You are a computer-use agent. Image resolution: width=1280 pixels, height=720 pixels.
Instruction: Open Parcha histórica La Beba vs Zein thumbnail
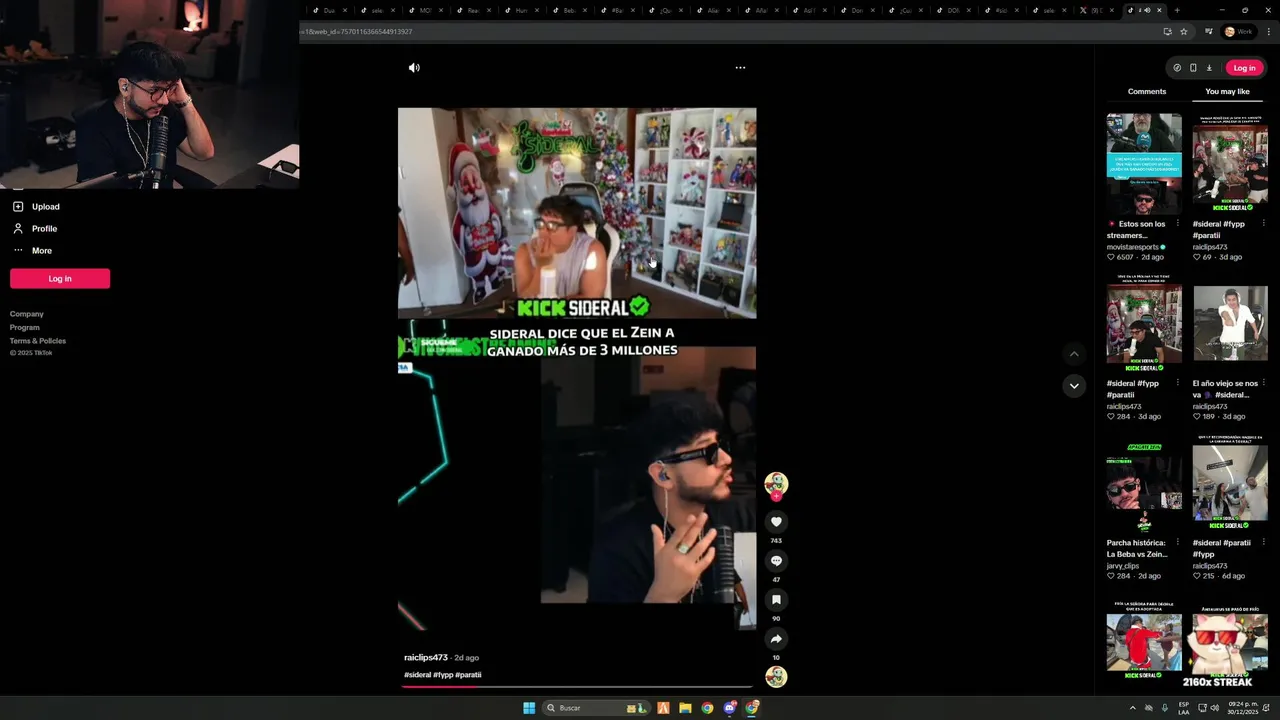click(1144, 483)
